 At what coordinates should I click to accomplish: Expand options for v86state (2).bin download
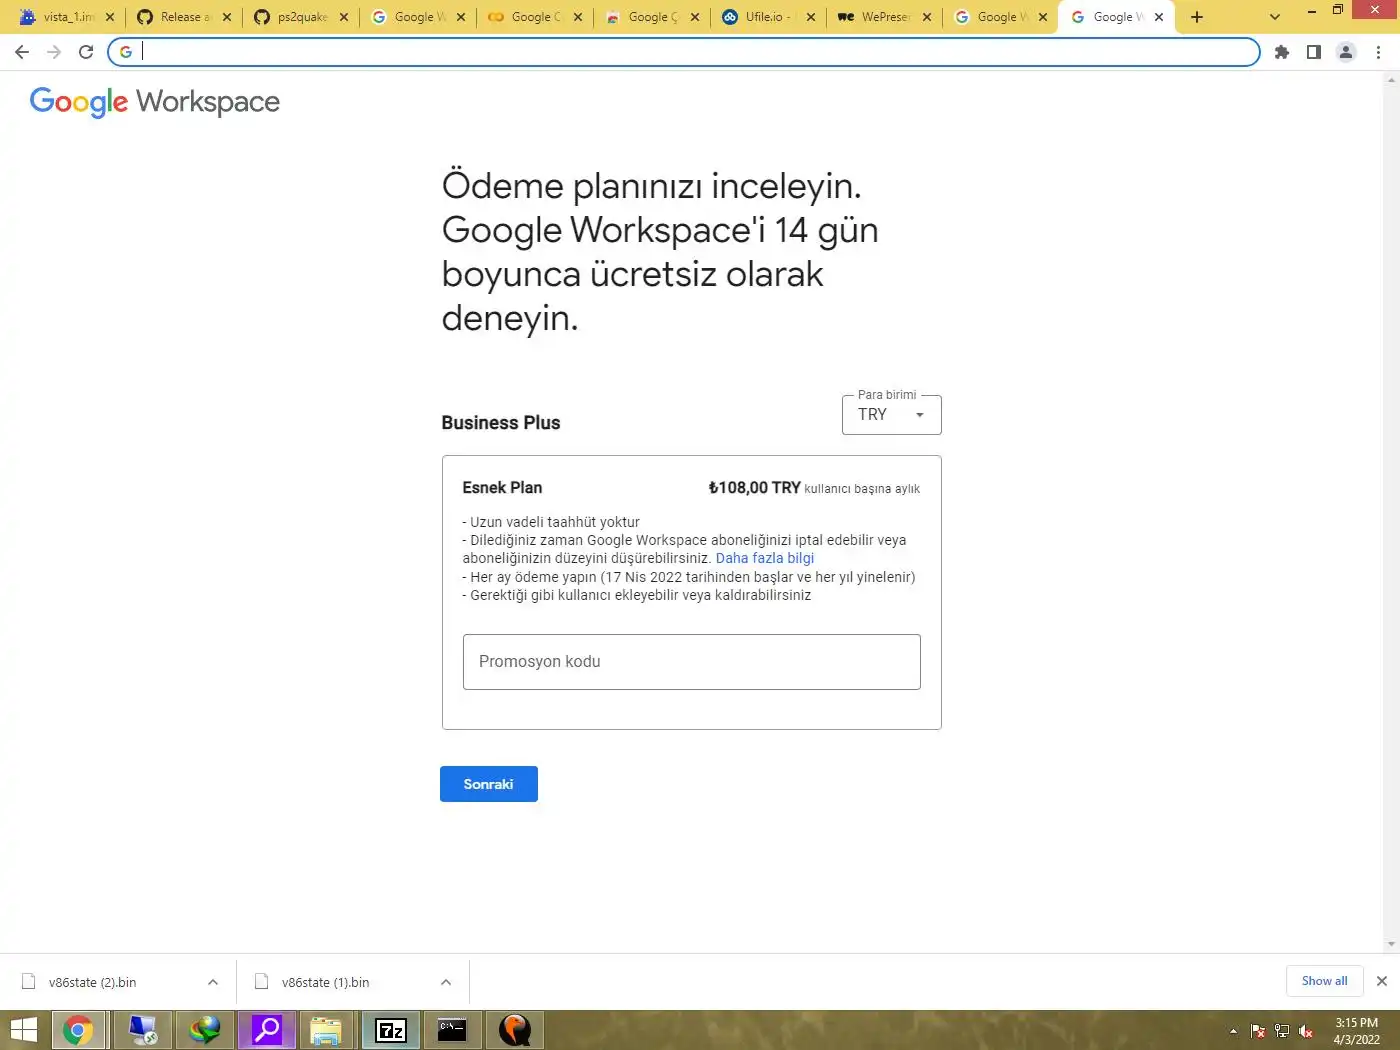click(213, 982)
